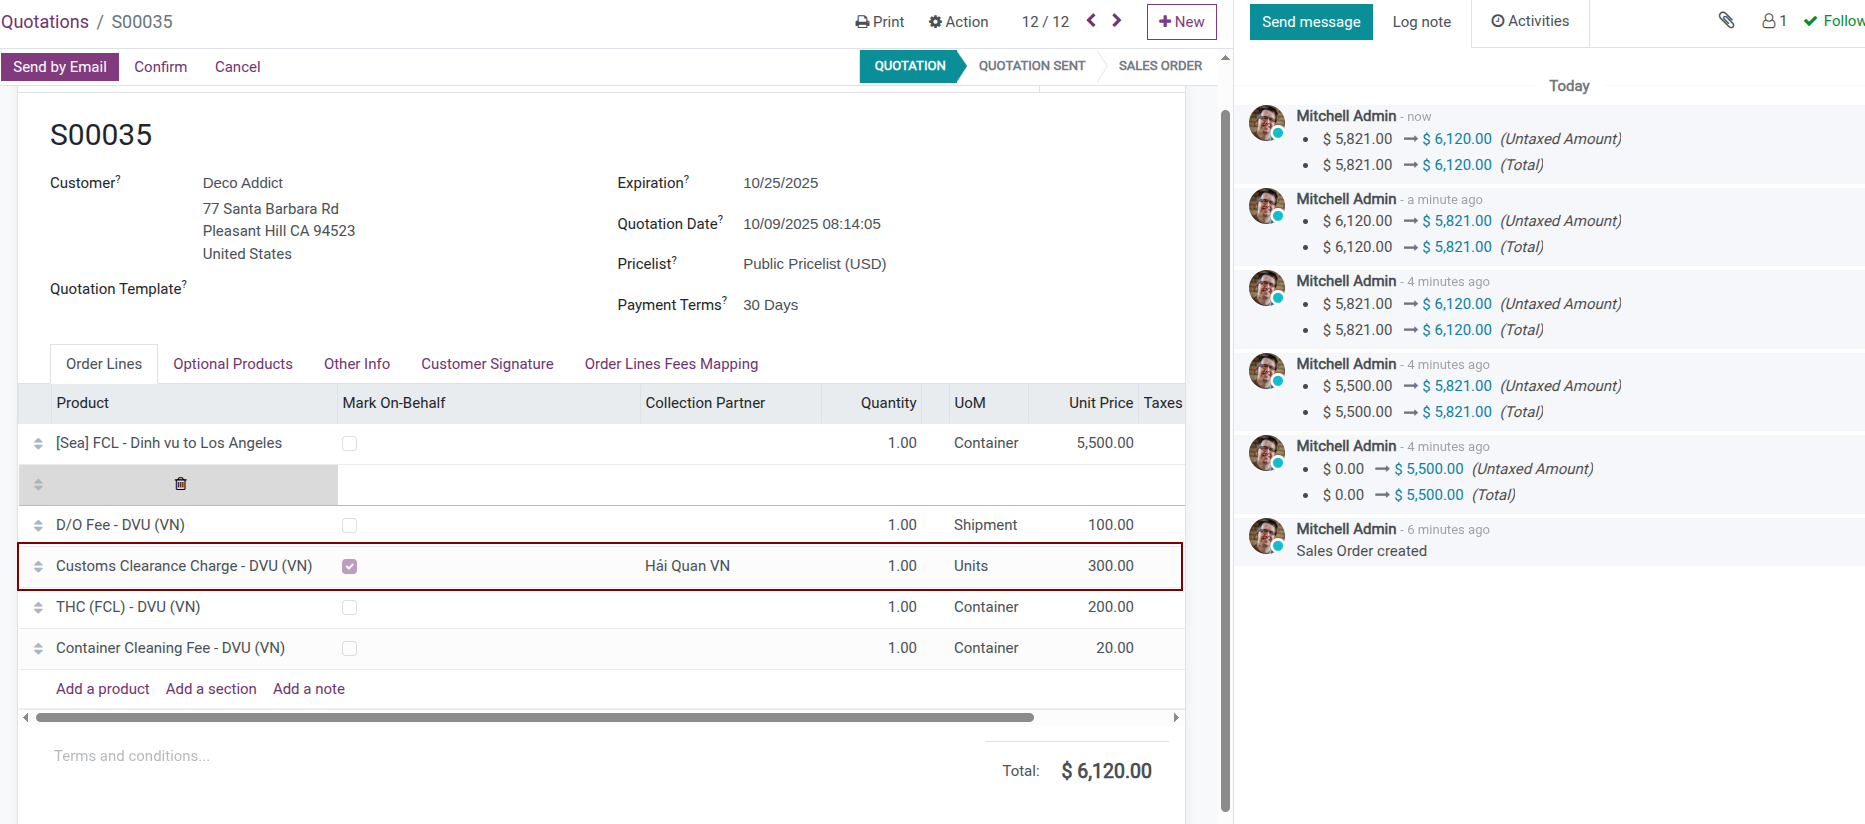Click the drag handle for D/O Fee line
1865x824 pixels.
pyautogui.click(x=38, y=526)
